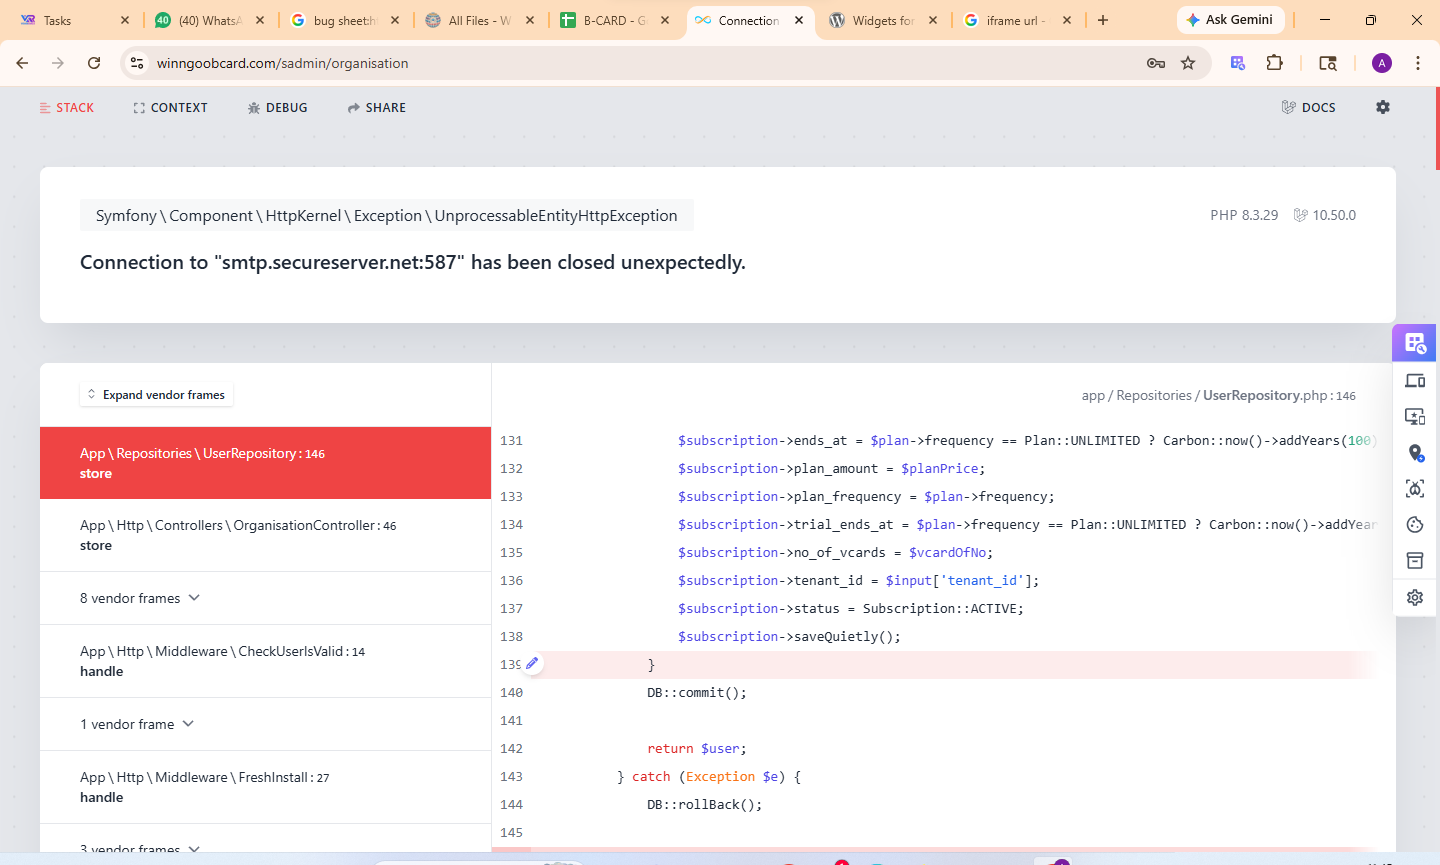Switch to bug sheet Google tab
This screenshot has width=1440, height=865.
point(343,20)
